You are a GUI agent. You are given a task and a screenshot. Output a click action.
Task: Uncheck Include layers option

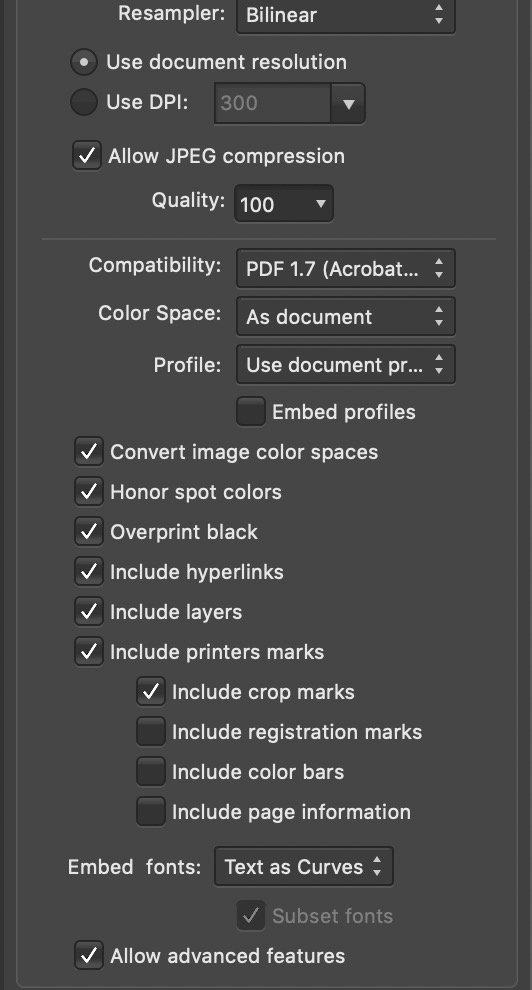88,612
